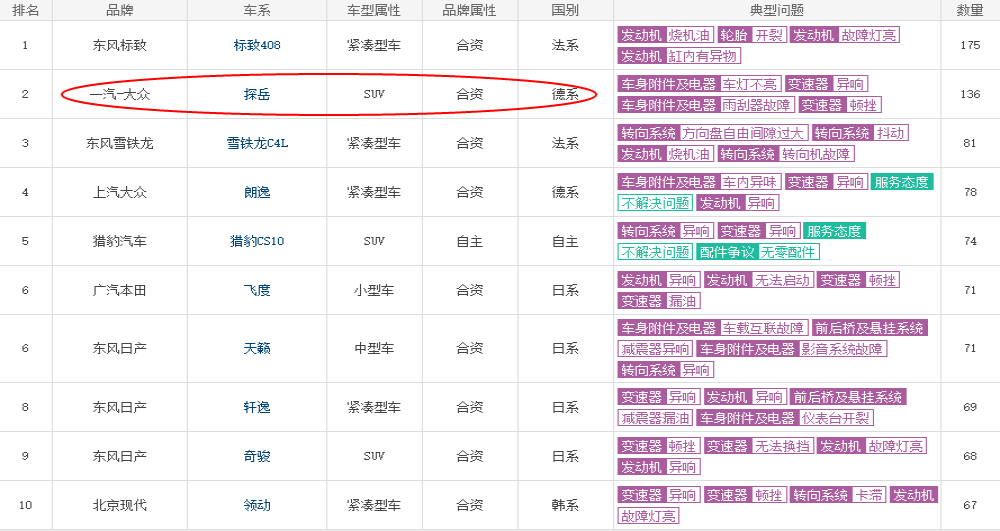Image resolution: width=1000 pixels, height=531 pixels.
Task: Open the 朗逸 car series link
Action: (x=257, y=193)
